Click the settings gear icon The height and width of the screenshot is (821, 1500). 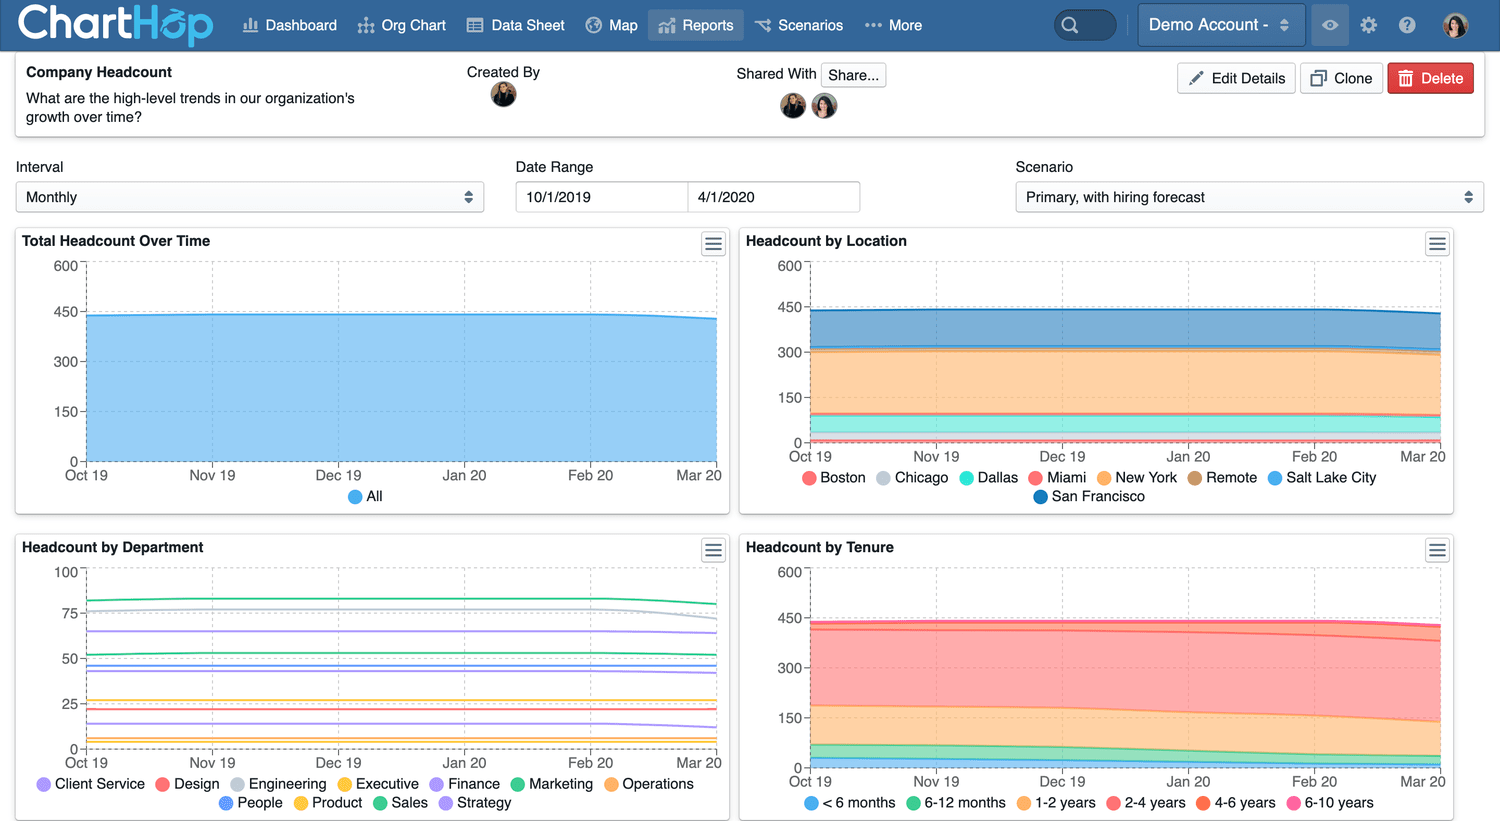(1369, 25)
